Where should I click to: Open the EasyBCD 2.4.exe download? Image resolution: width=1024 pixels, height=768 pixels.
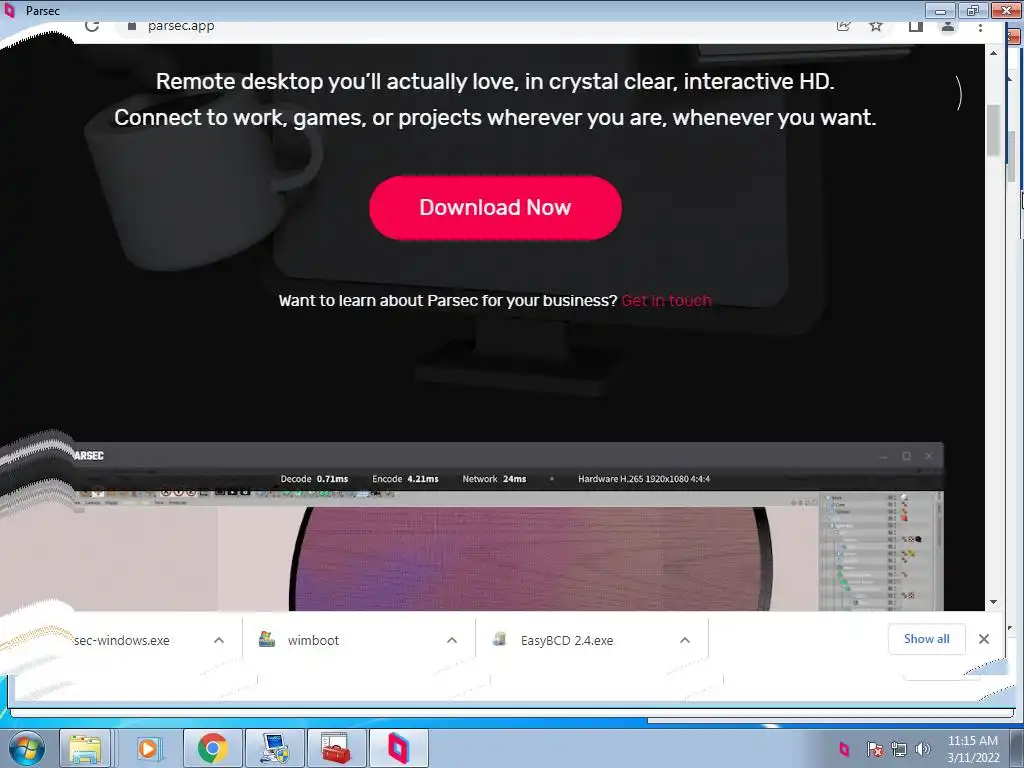click(567, 641)
